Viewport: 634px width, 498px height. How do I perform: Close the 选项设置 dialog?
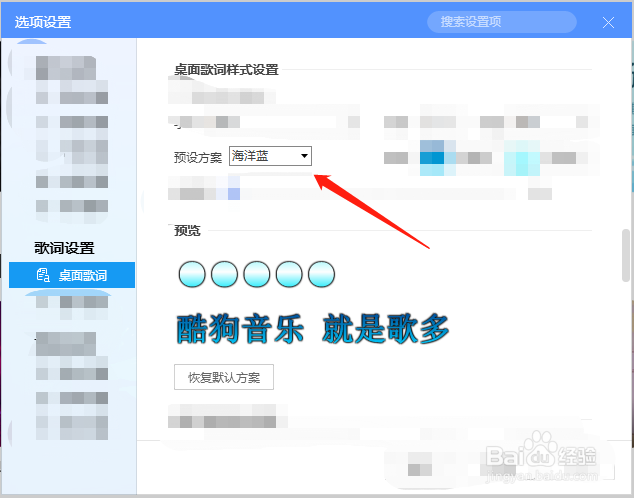pos(608,23)
